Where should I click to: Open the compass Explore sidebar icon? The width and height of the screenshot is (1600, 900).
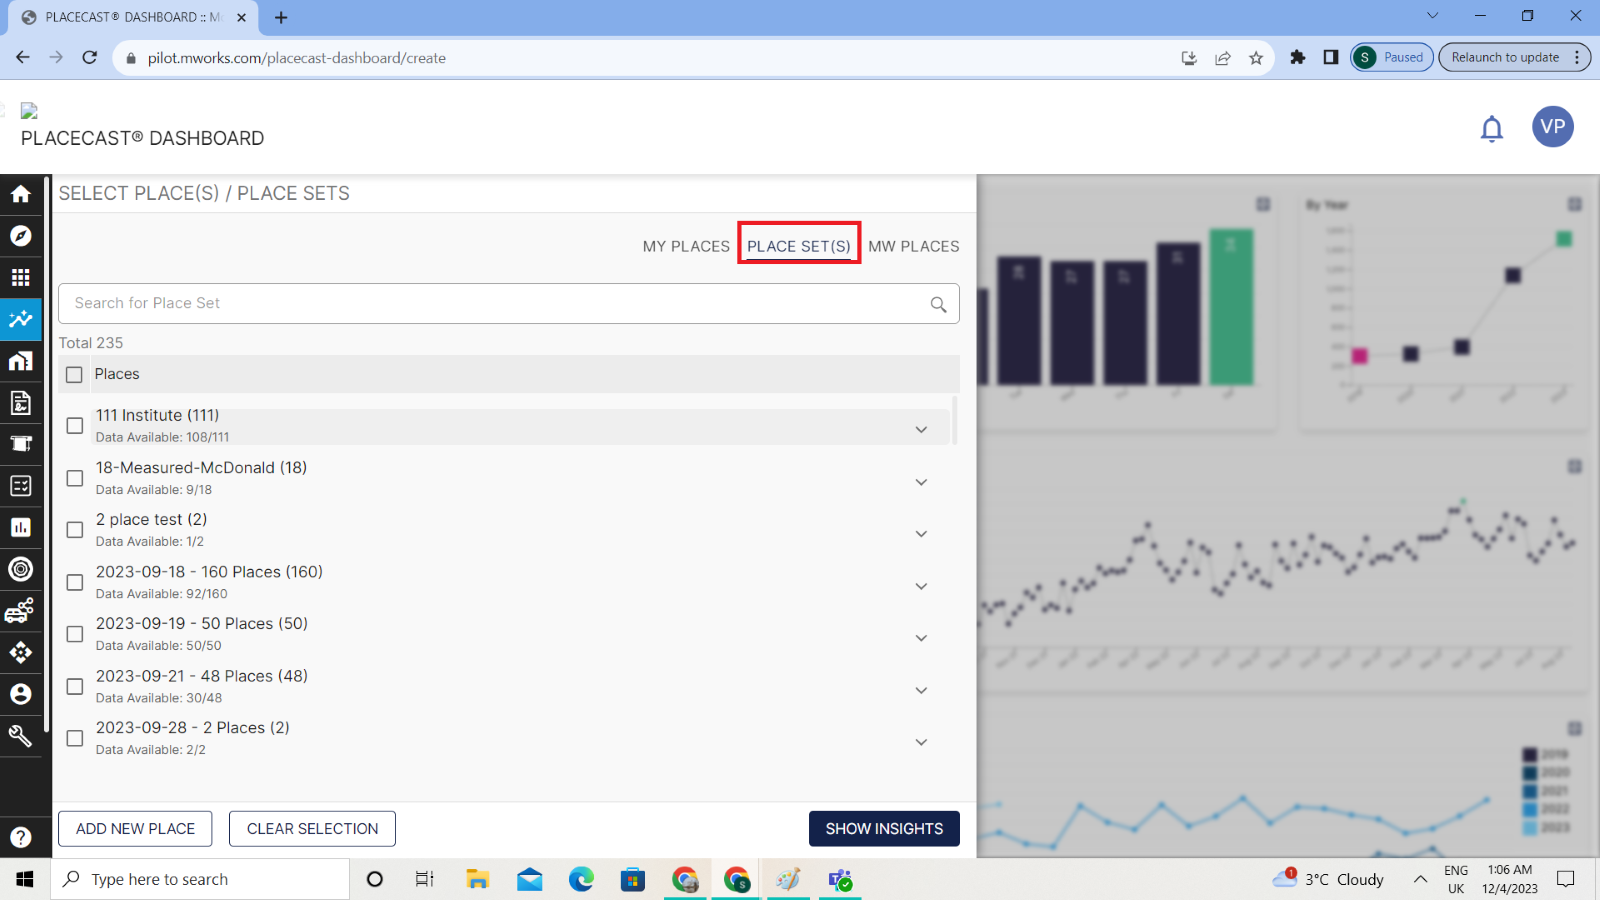point(21,236)
